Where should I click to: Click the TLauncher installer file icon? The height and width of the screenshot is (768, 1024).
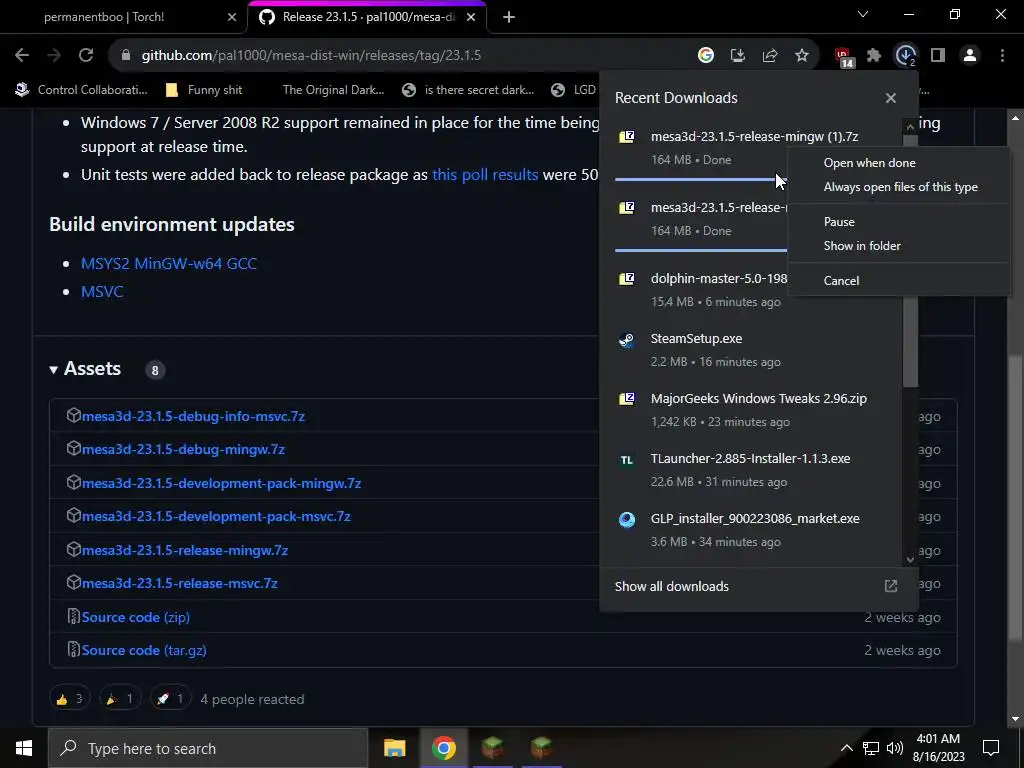point(627,460)
